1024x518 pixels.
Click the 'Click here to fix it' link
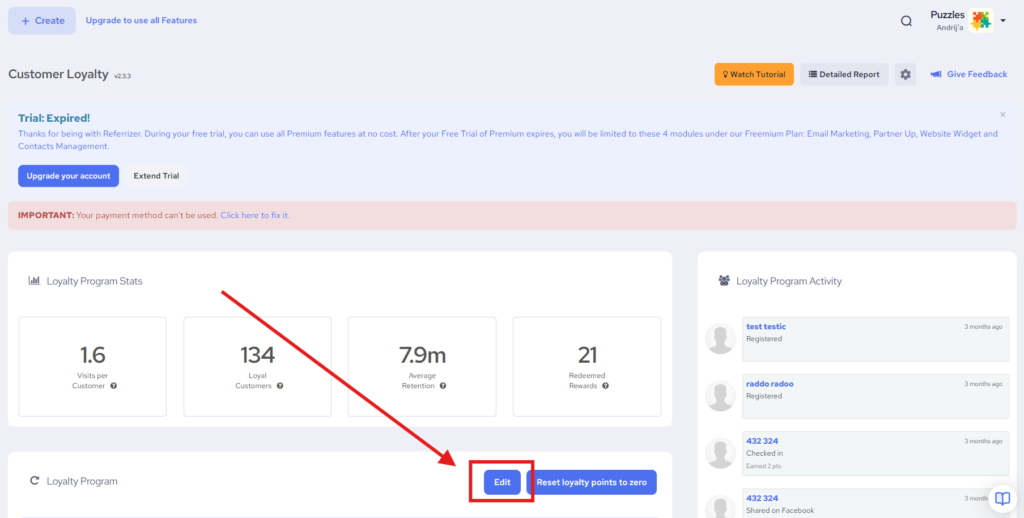point(254,215)
